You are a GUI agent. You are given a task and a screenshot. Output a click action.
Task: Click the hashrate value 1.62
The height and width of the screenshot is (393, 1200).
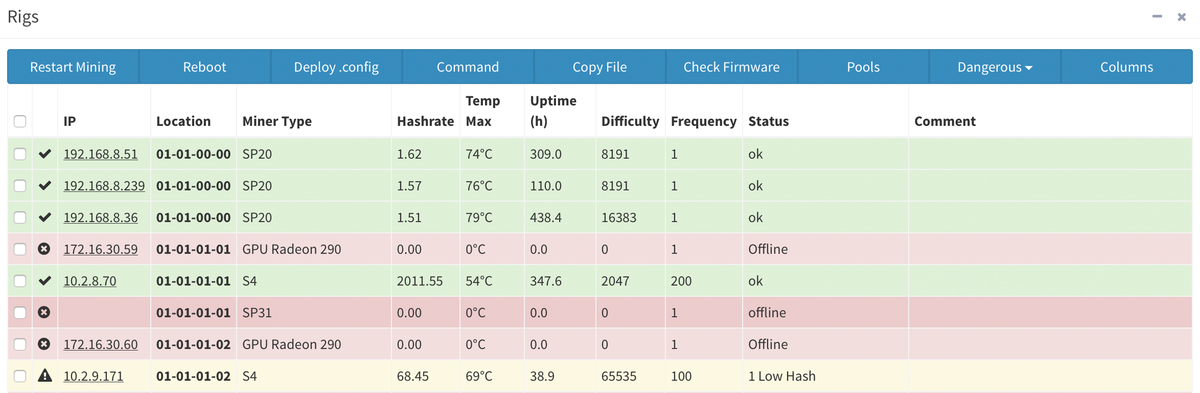pos(409,154)
